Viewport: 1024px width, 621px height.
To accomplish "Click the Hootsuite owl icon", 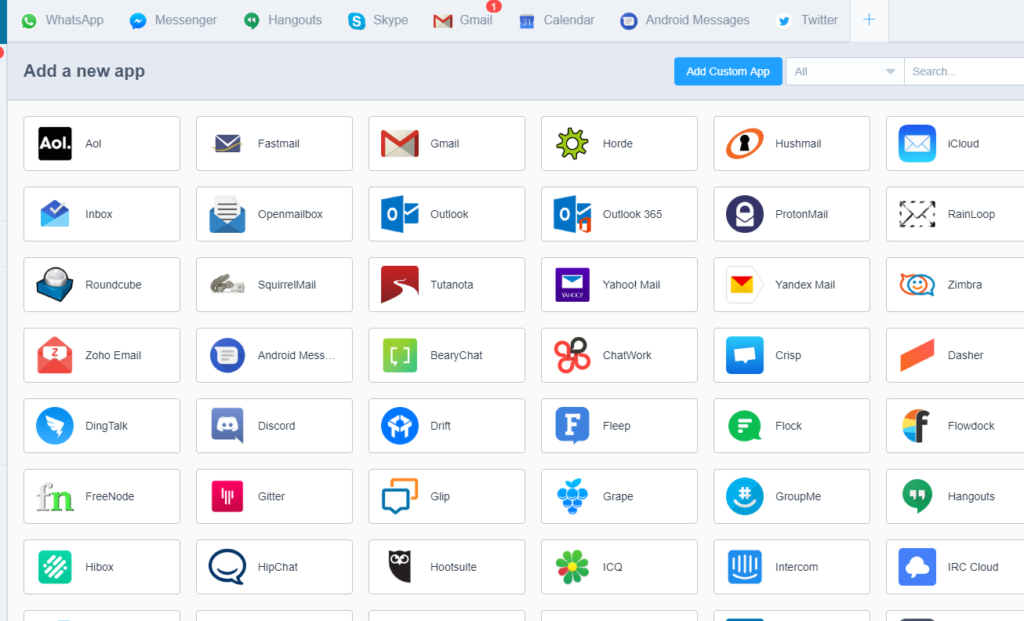I will tap(400, 567).
